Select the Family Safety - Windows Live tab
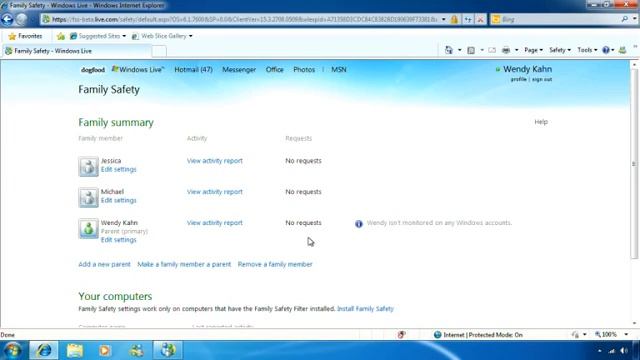The height and width of the screenshot is (360, 640). (x=77, y=51)
